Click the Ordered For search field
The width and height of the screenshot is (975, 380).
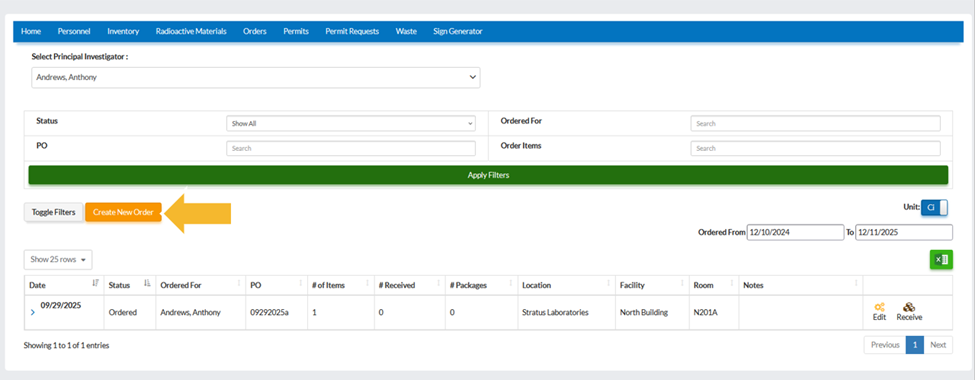pos(815,123)
